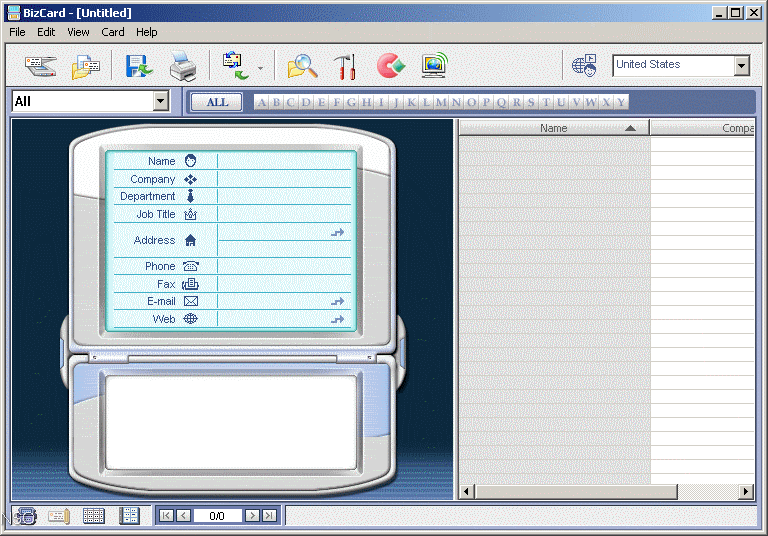The image size is (768, 536).
Task: Switch to card label view icon
Action: [x=59, y=516]
